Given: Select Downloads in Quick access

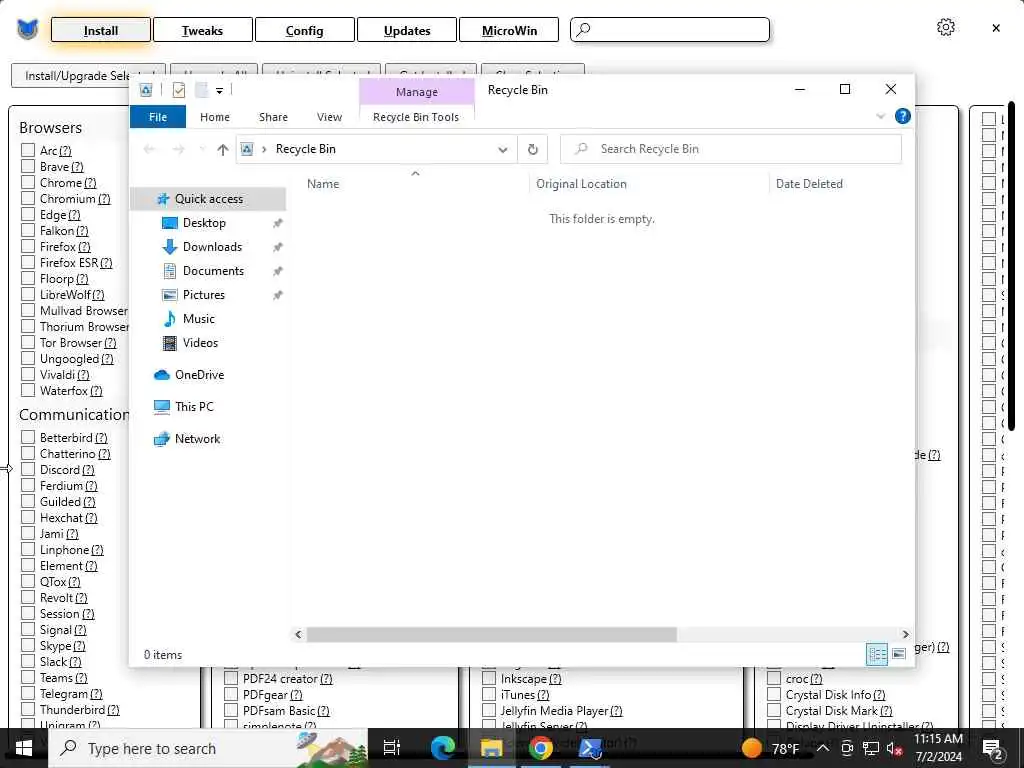Looking at the screenshot, I should click(212, 247).
